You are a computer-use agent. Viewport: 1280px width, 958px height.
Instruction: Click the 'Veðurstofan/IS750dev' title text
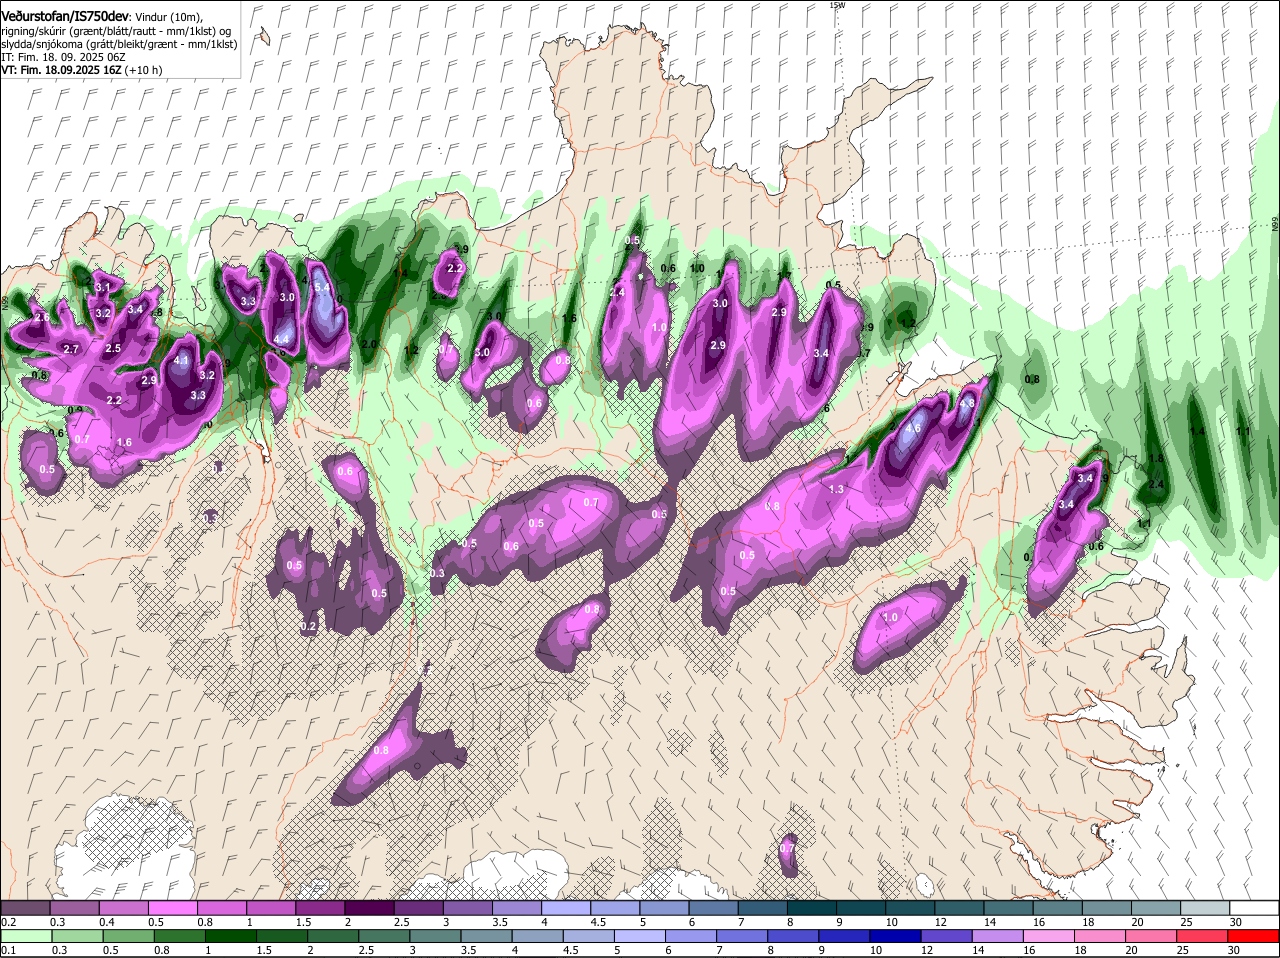pos(65,16)
